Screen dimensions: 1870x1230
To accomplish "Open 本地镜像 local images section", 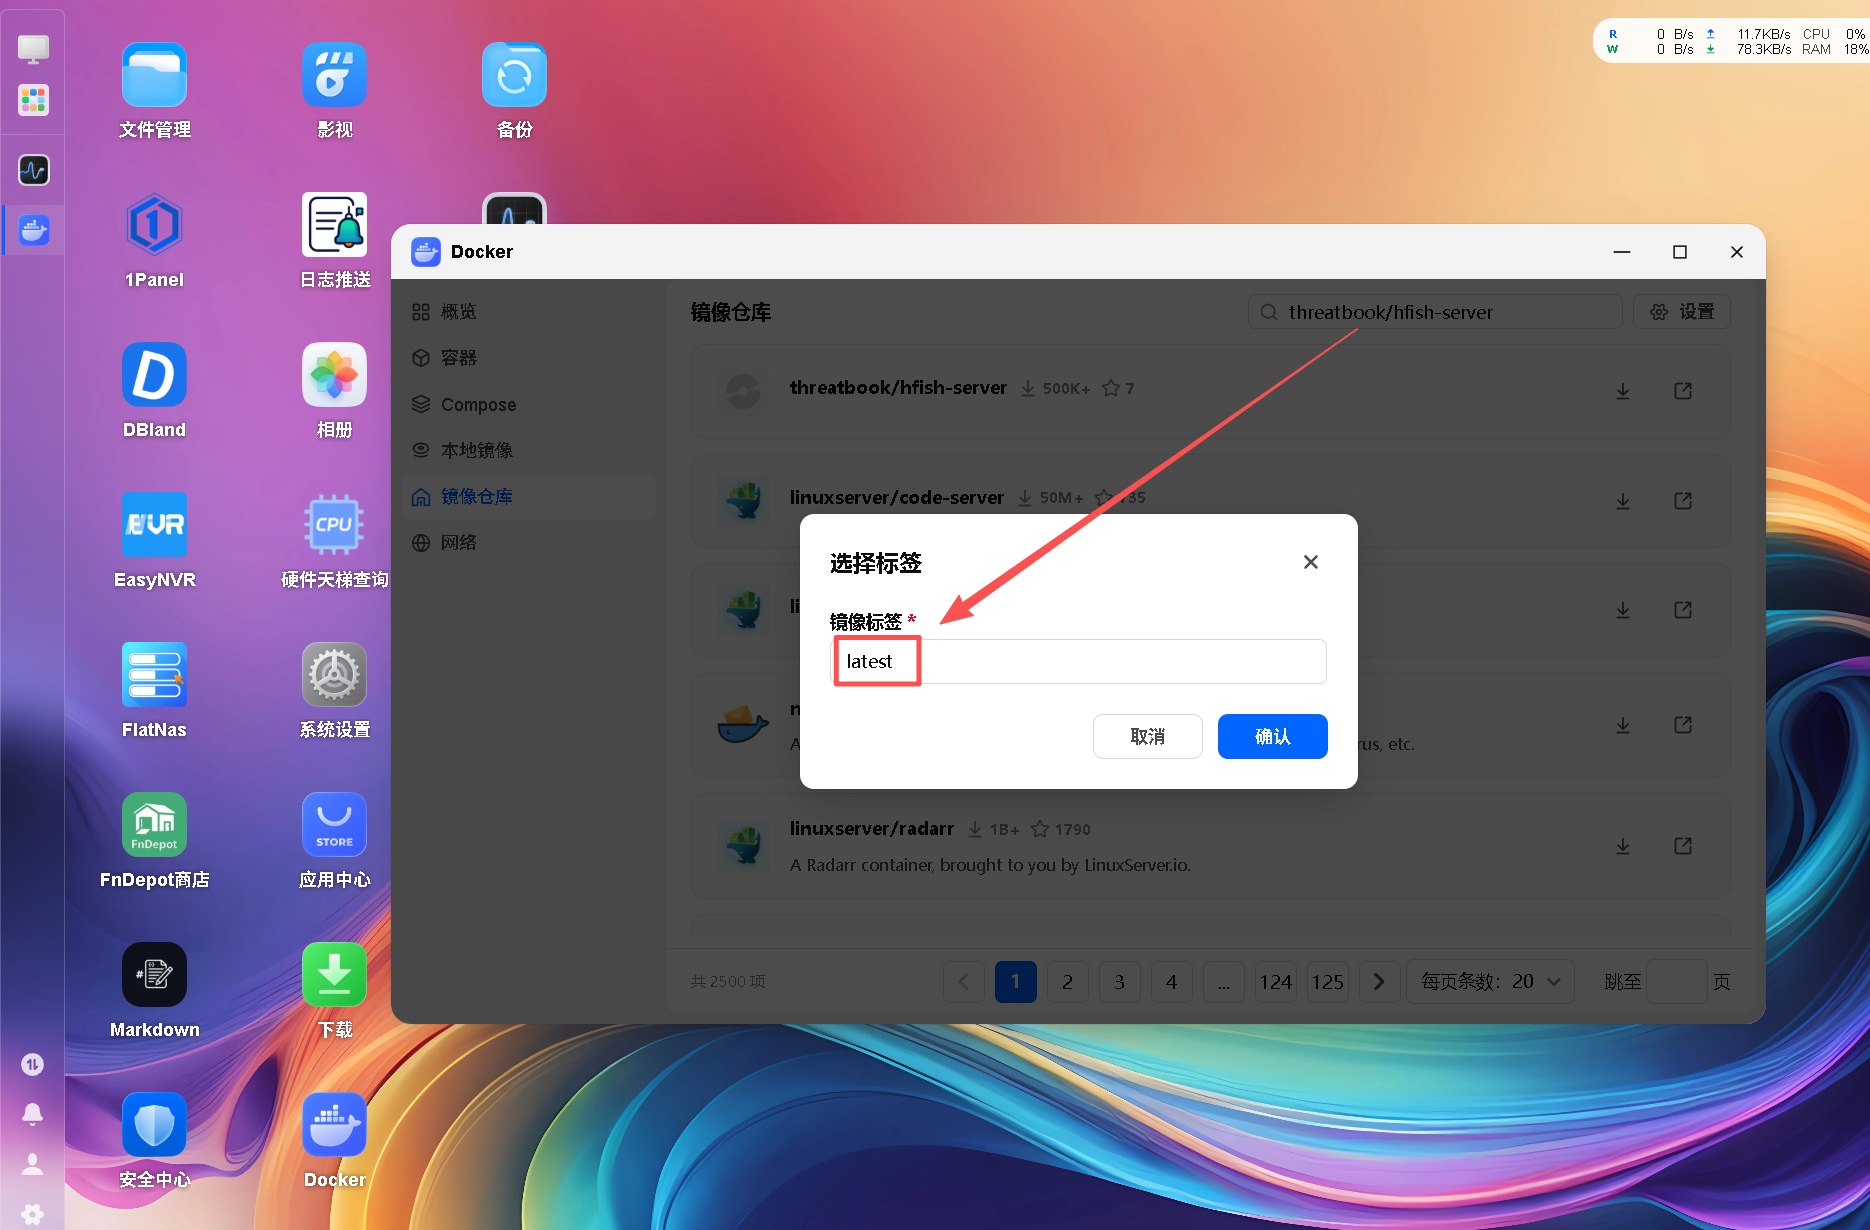I will click(x=528, y=450).
